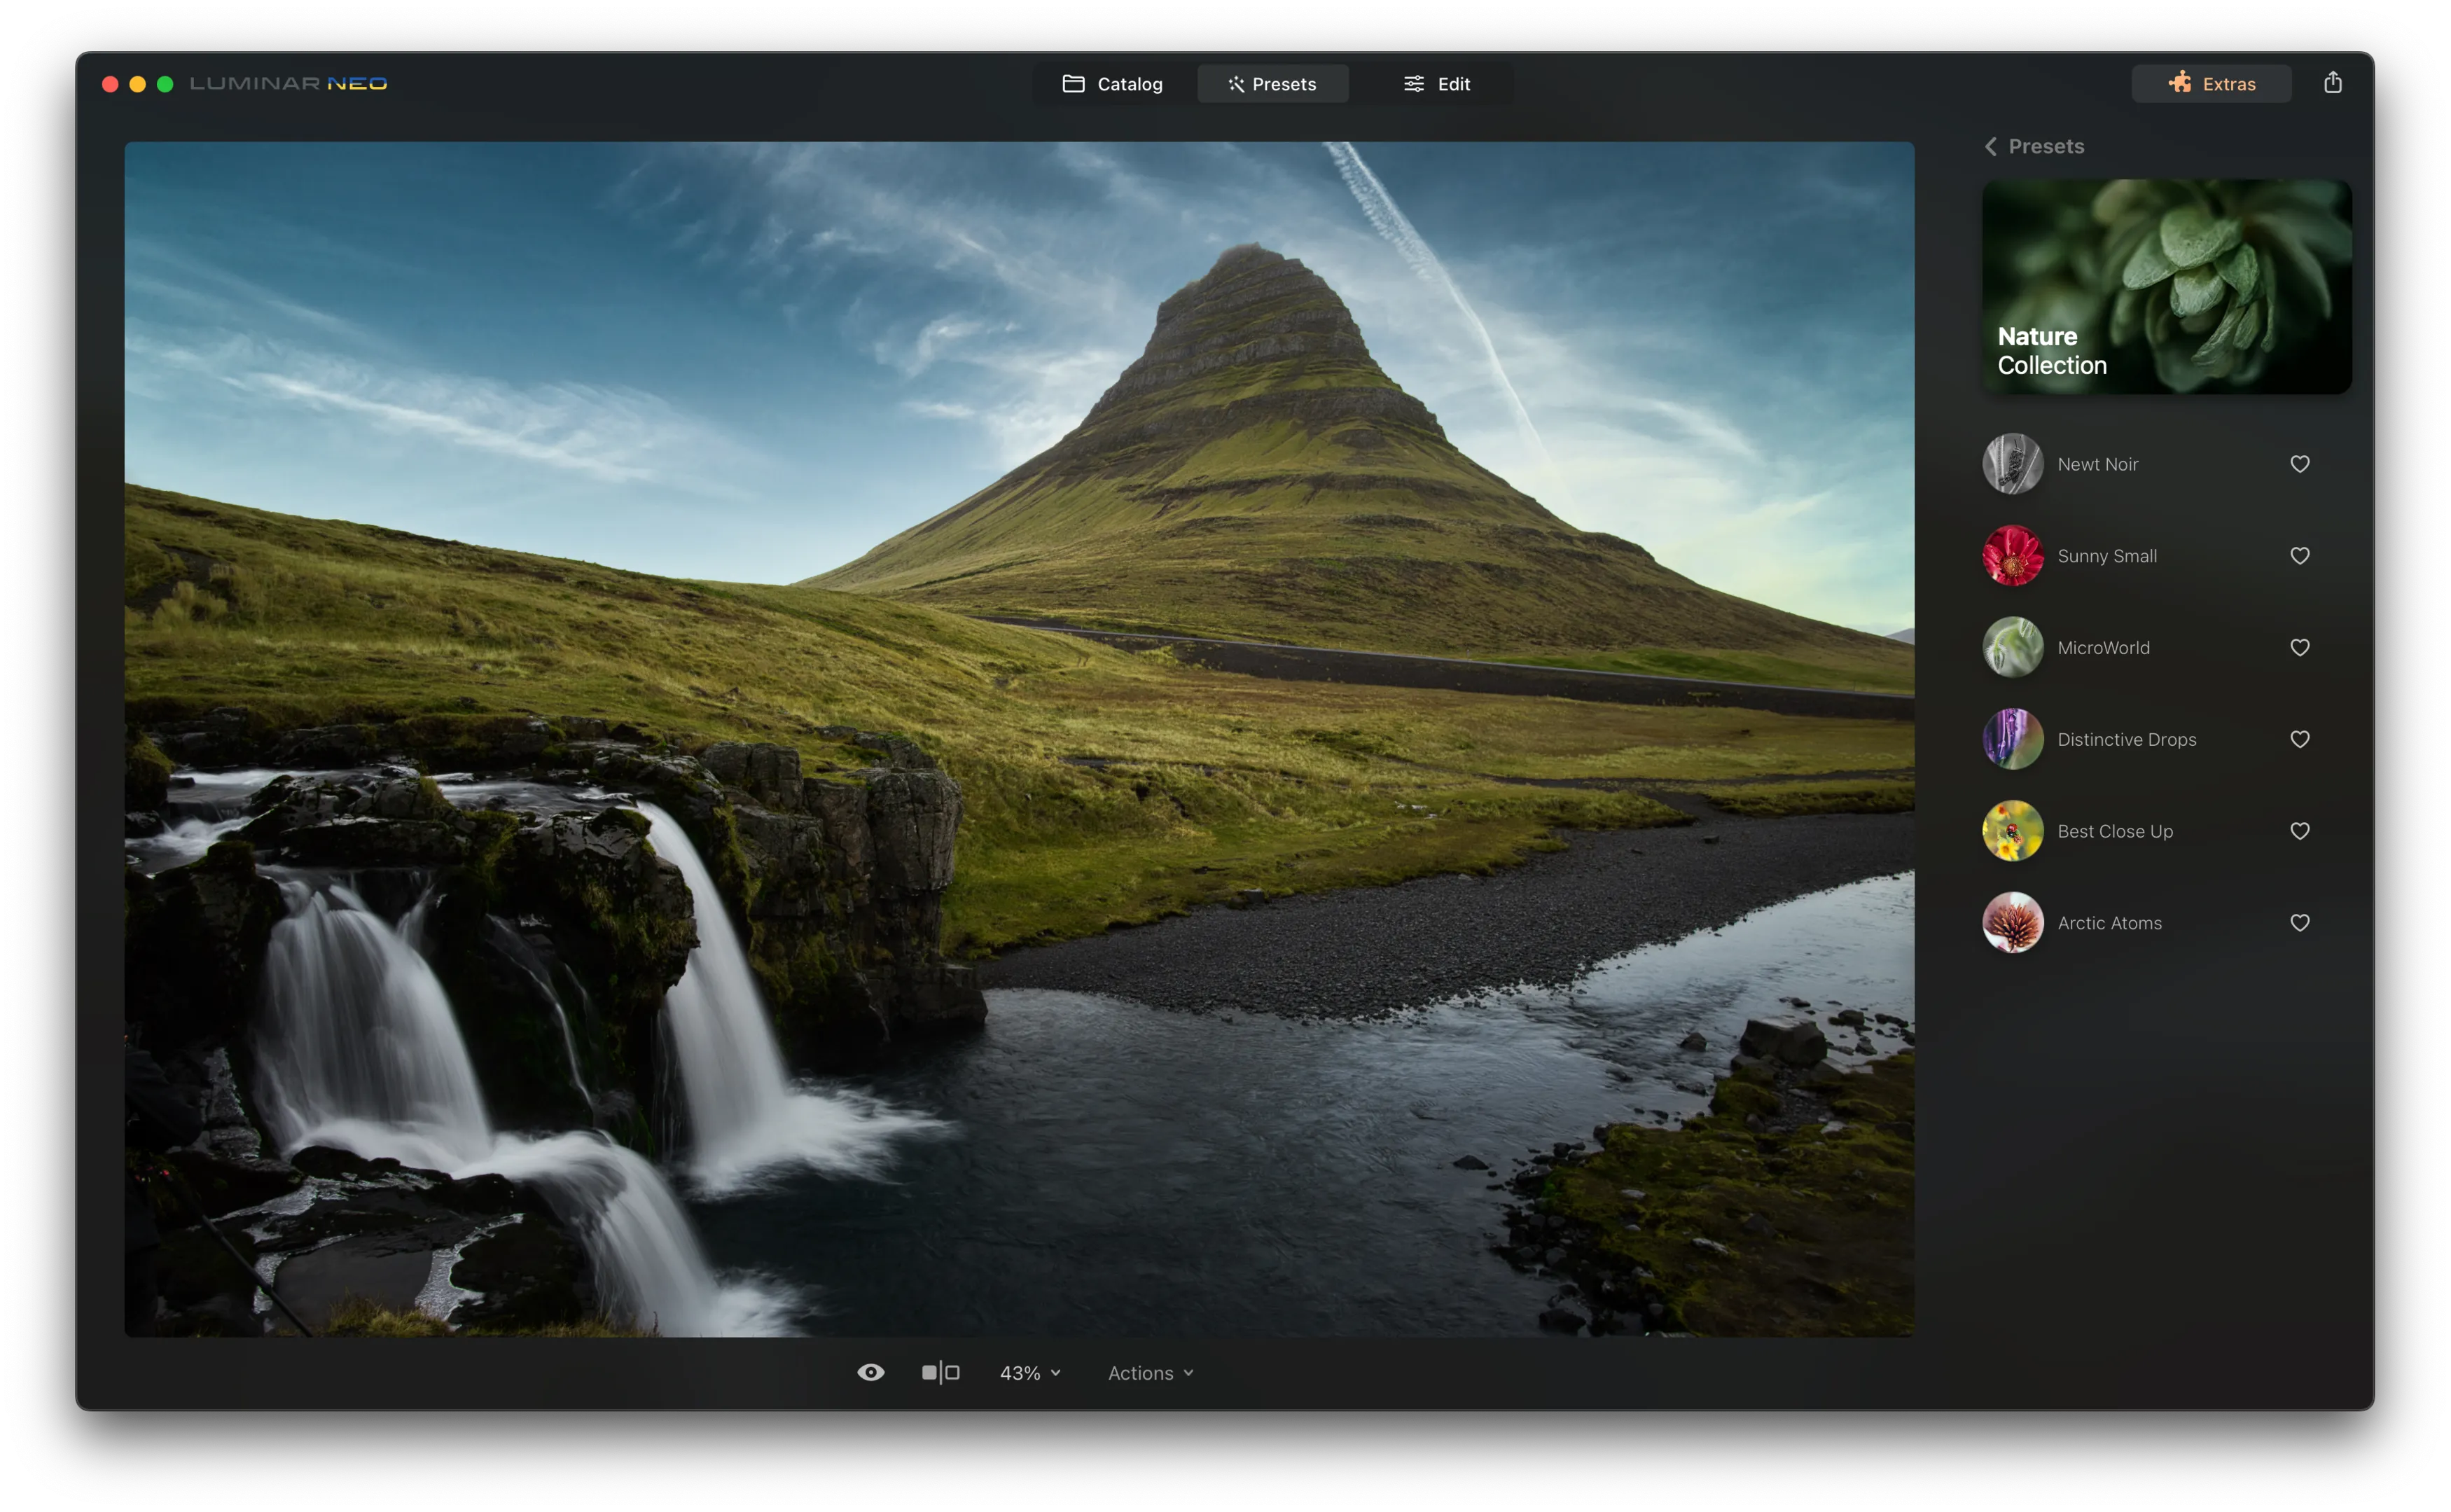Favorite the Arctic Atoms preset heart
This screenshot has width=2451, height=1512.
[x=2299, y=923]
